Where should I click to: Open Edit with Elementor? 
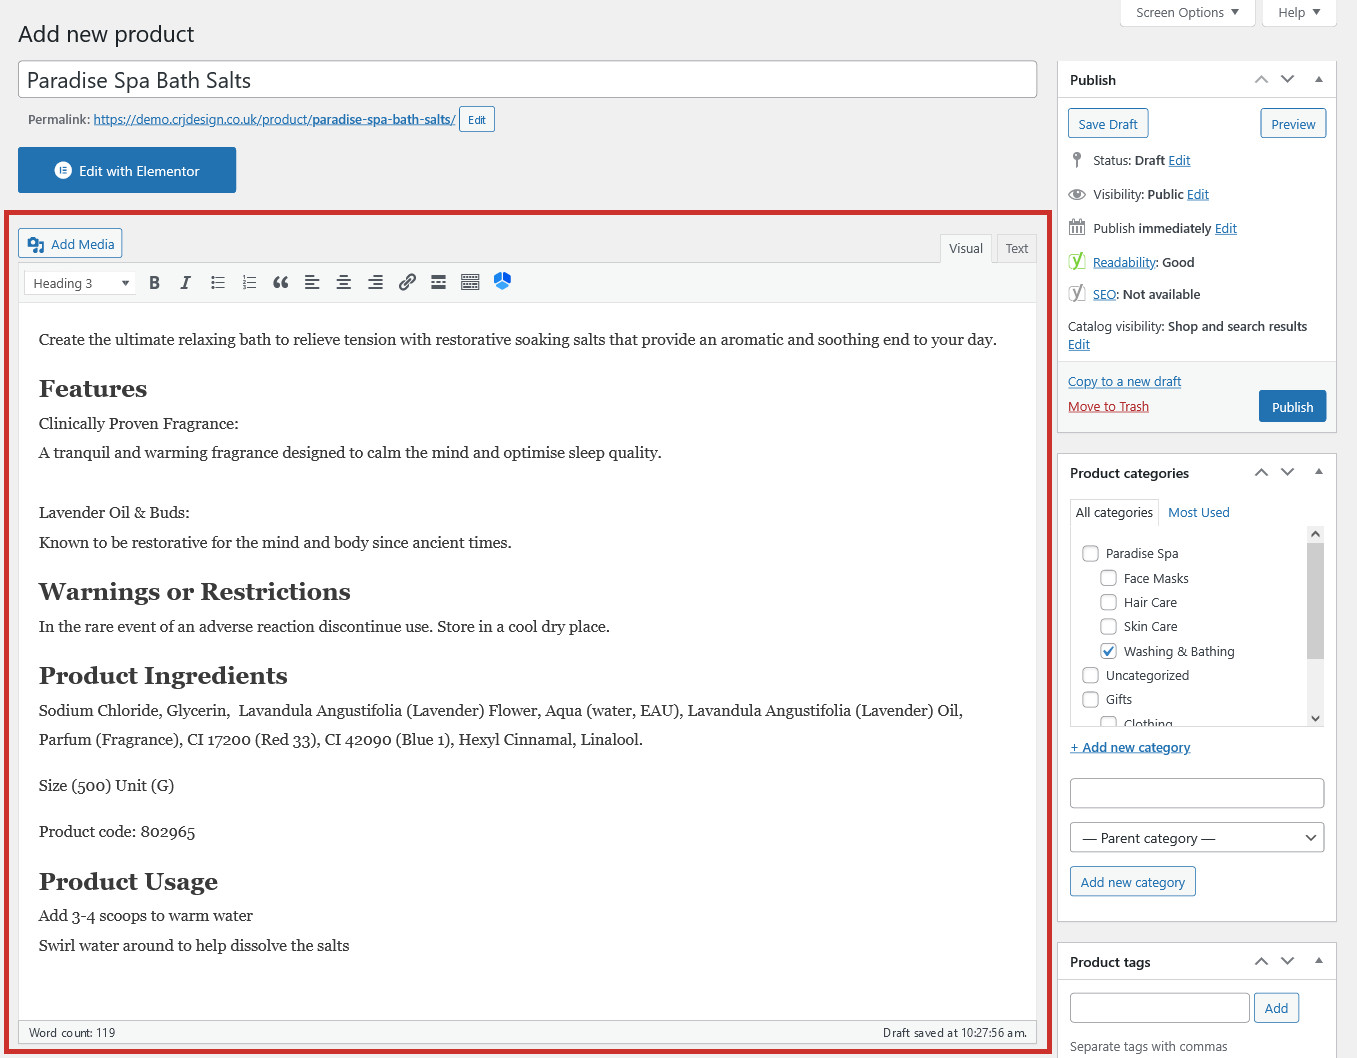127,170
